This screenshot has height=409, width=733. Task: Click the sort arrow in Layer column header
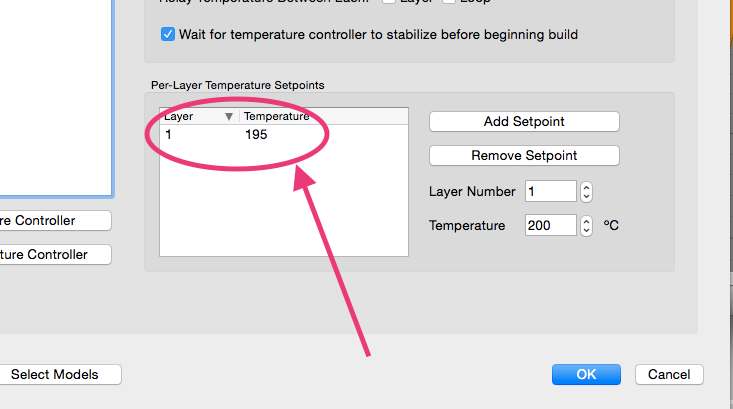229,116
